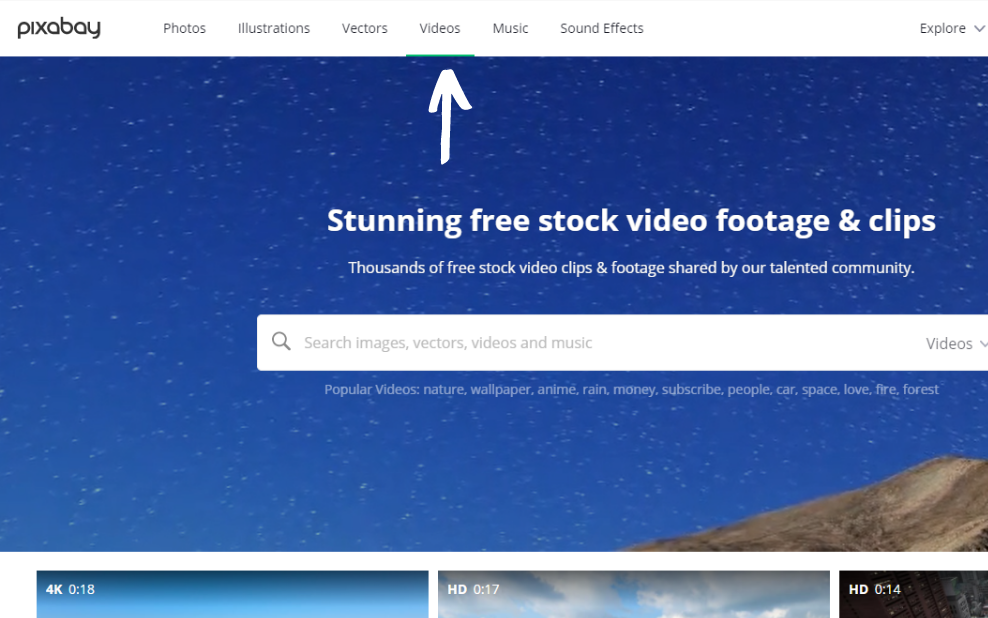This screenshot has height=618, width=988.
Task: Open the Photos section
Action: click(184, 28)
